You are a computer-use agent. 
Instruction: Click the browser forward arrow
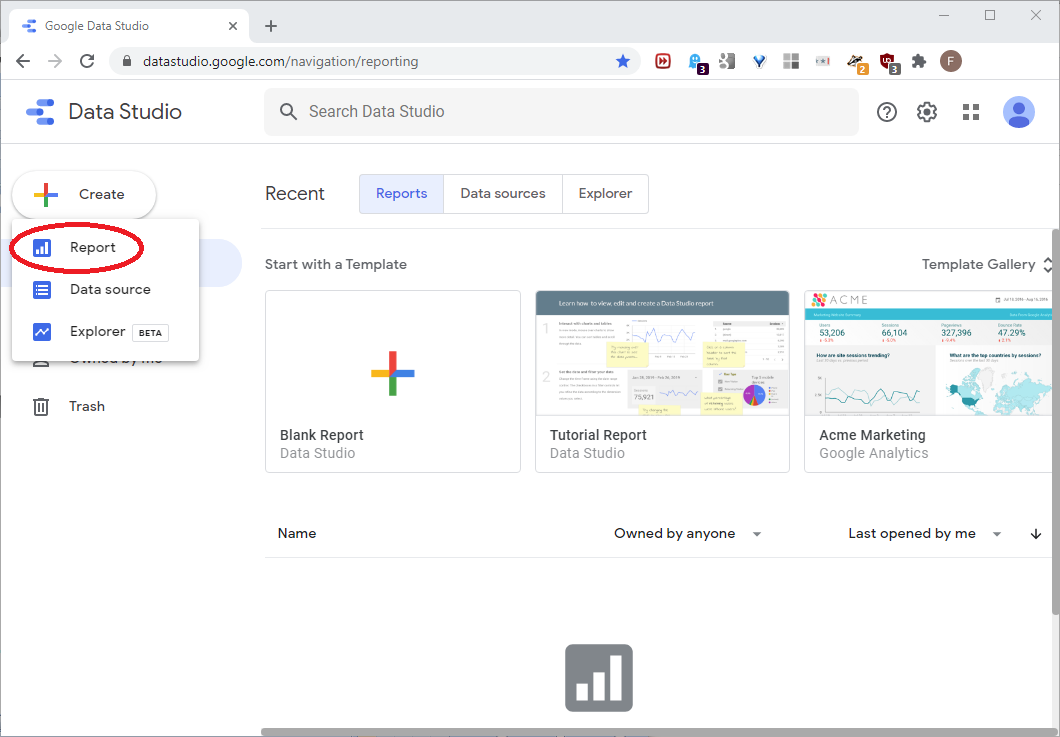[55, 62]
